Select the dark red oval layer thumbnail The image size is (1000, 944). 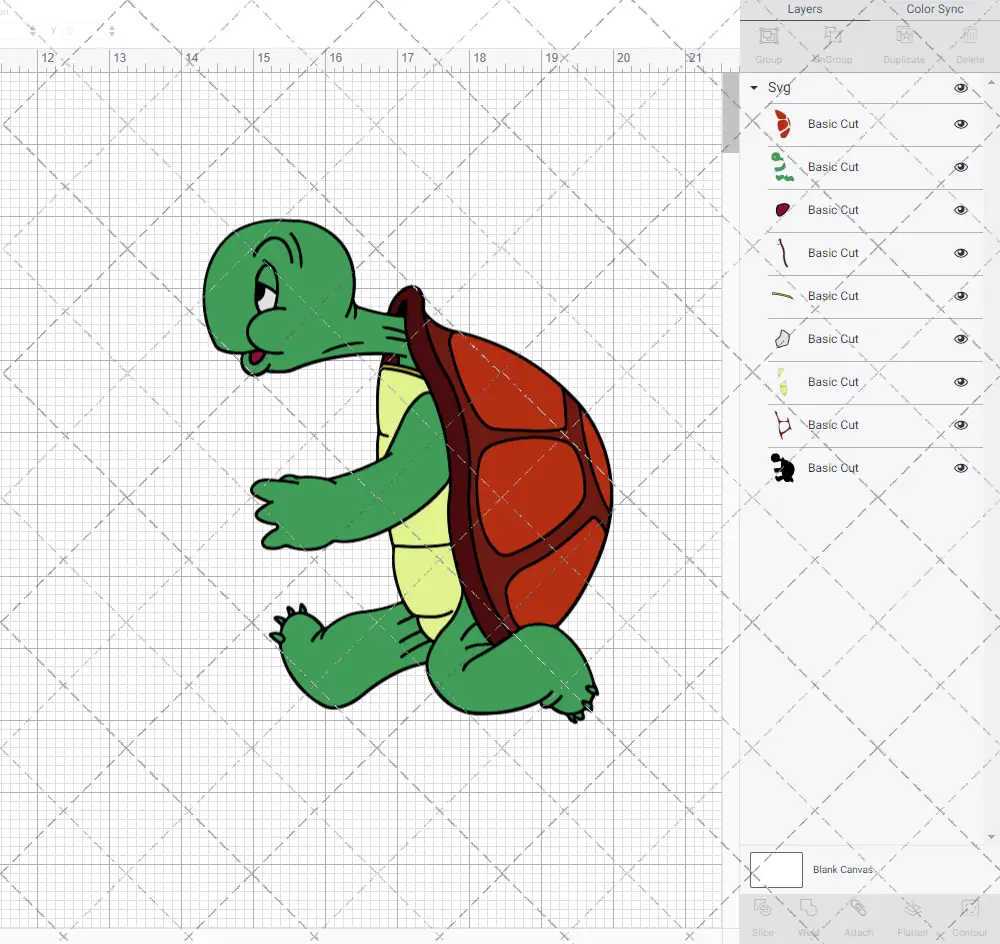[783, 210]
